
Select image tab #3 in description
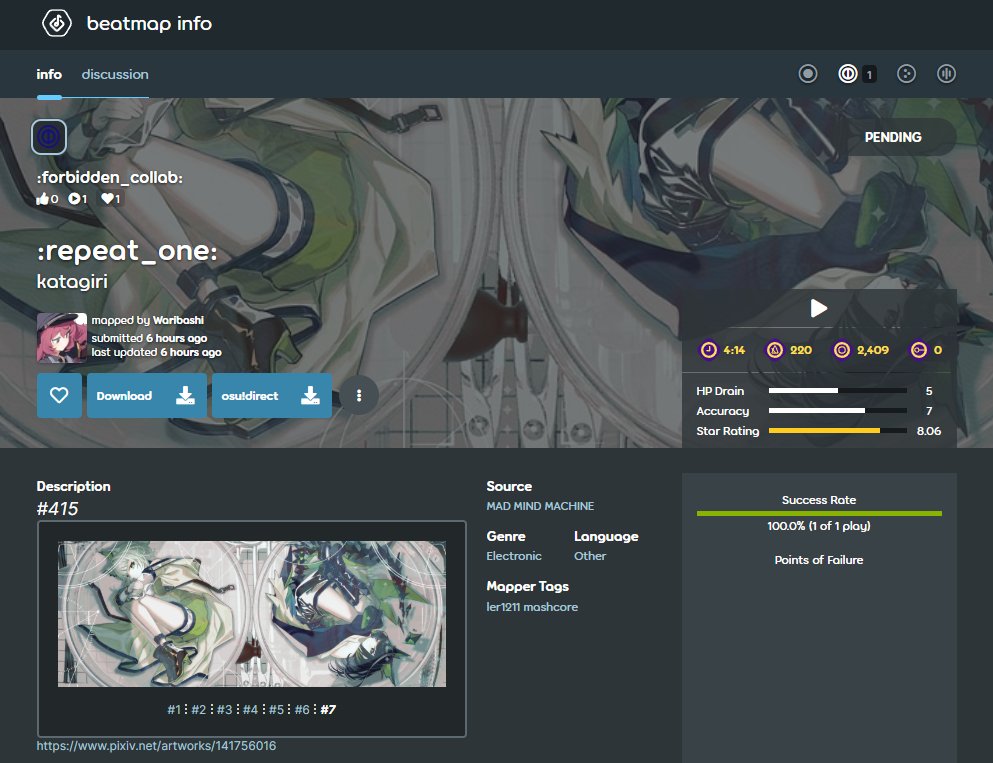point(225,709)
